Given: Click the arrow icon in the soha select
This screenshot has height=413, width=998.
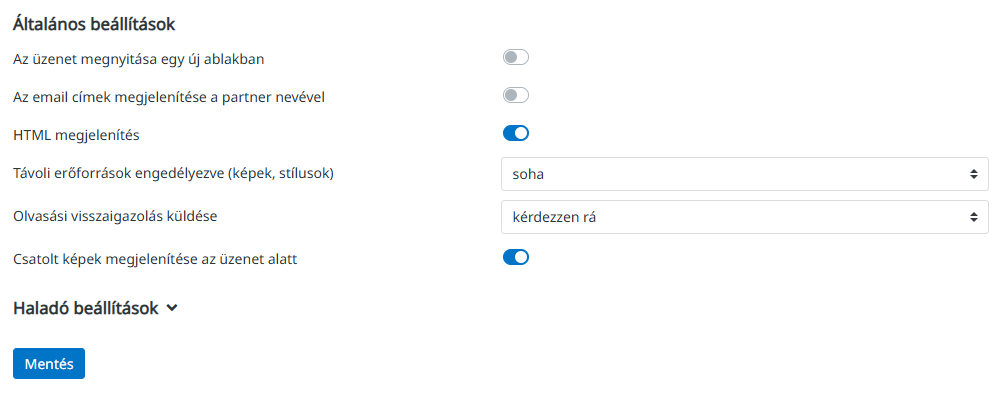Looking at the screenshot, I should (973, 174).
